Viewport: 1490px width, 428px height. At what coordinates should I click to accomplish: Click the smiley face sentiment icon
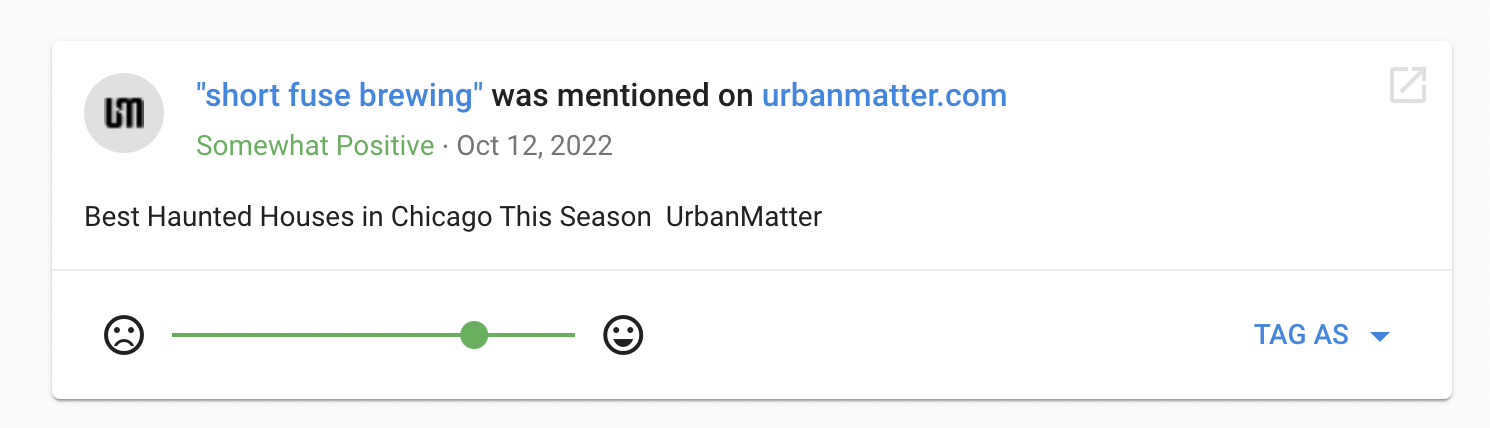(x=623, y=335)
